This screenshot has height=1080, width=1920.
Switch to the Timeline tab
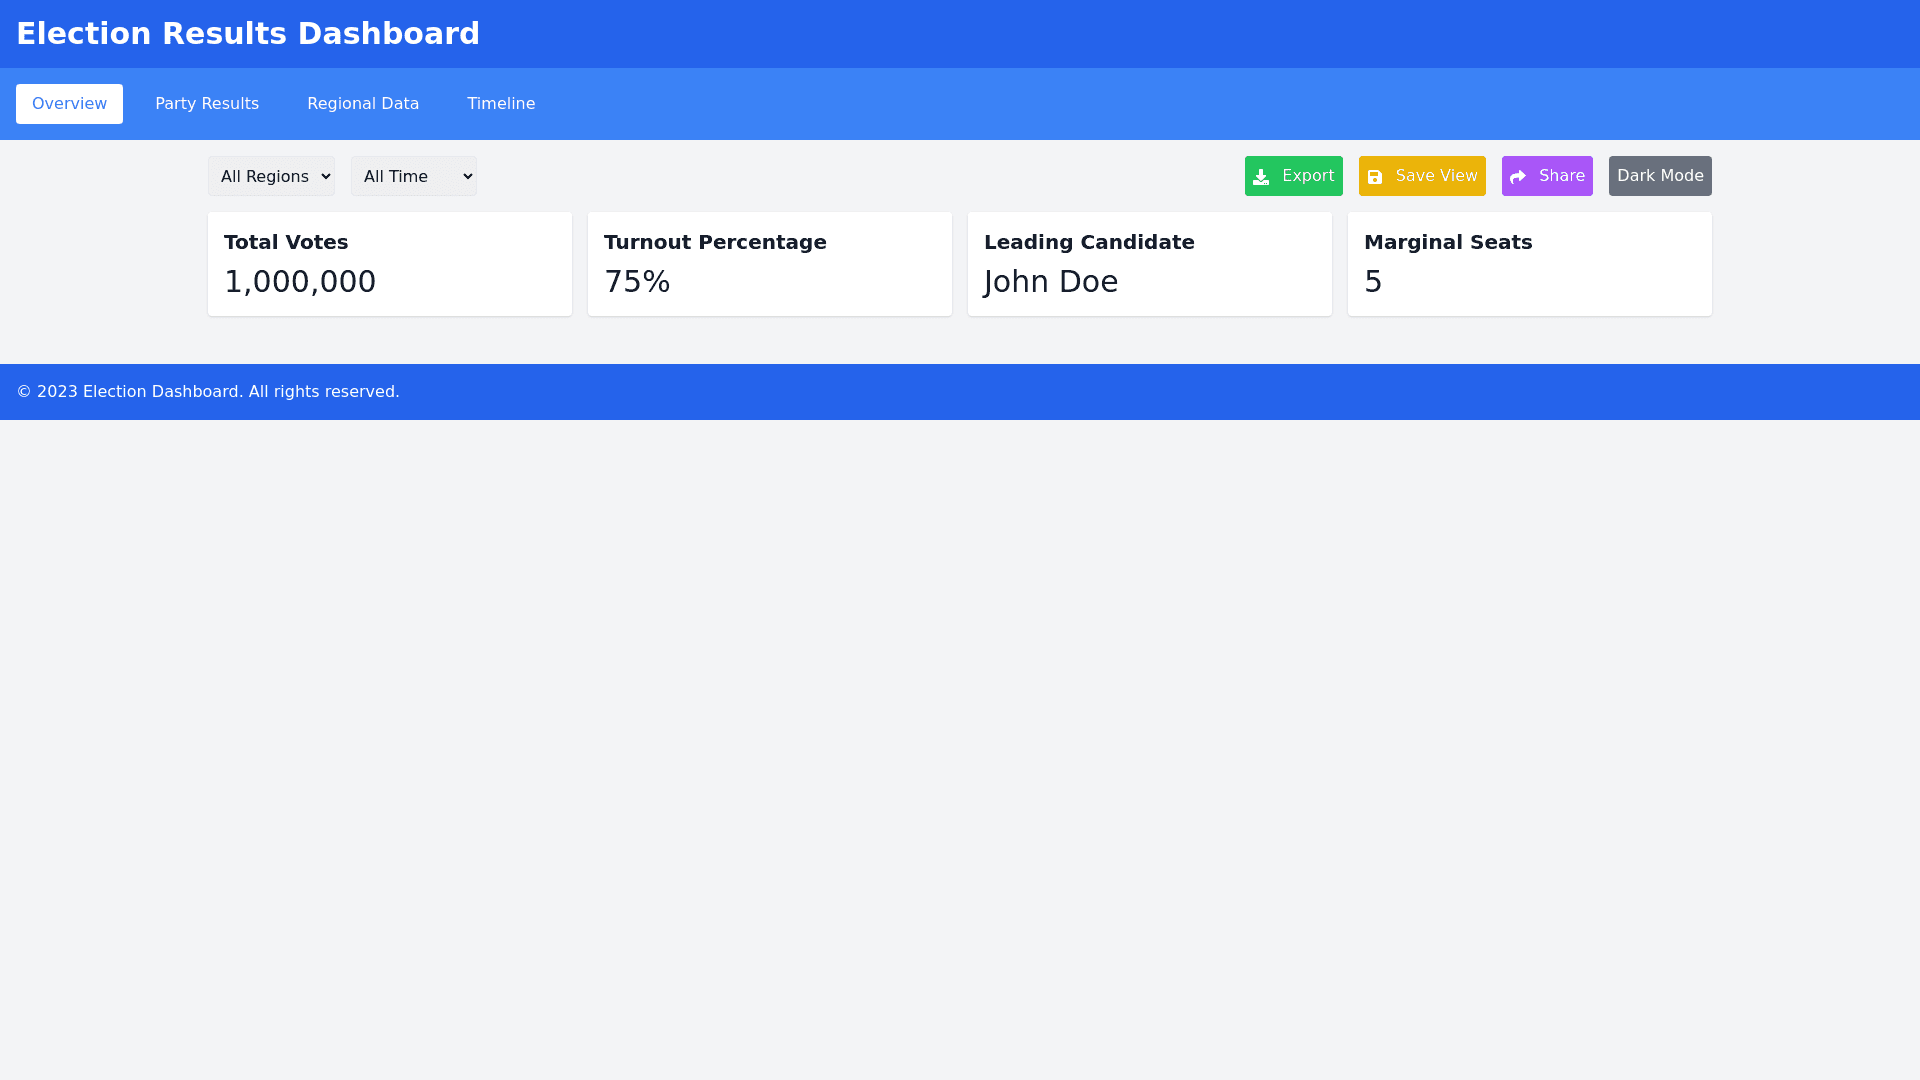tap(501, 104)
